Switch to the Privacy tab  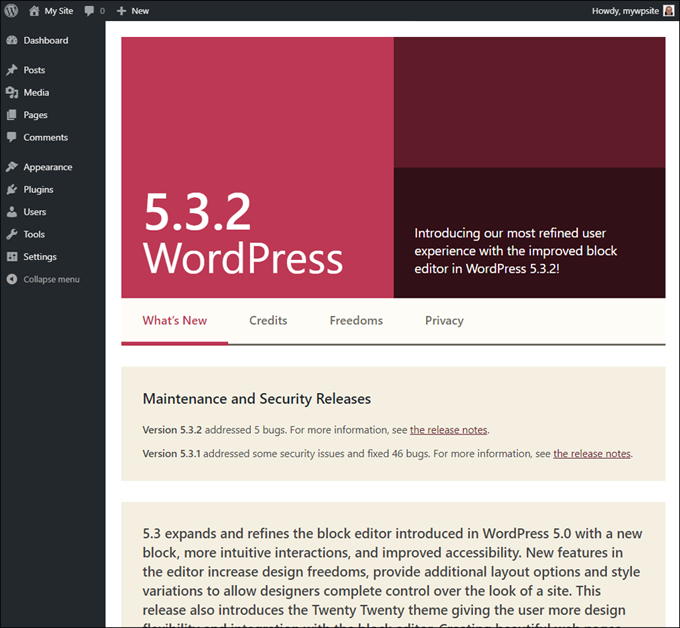[444, 321]
